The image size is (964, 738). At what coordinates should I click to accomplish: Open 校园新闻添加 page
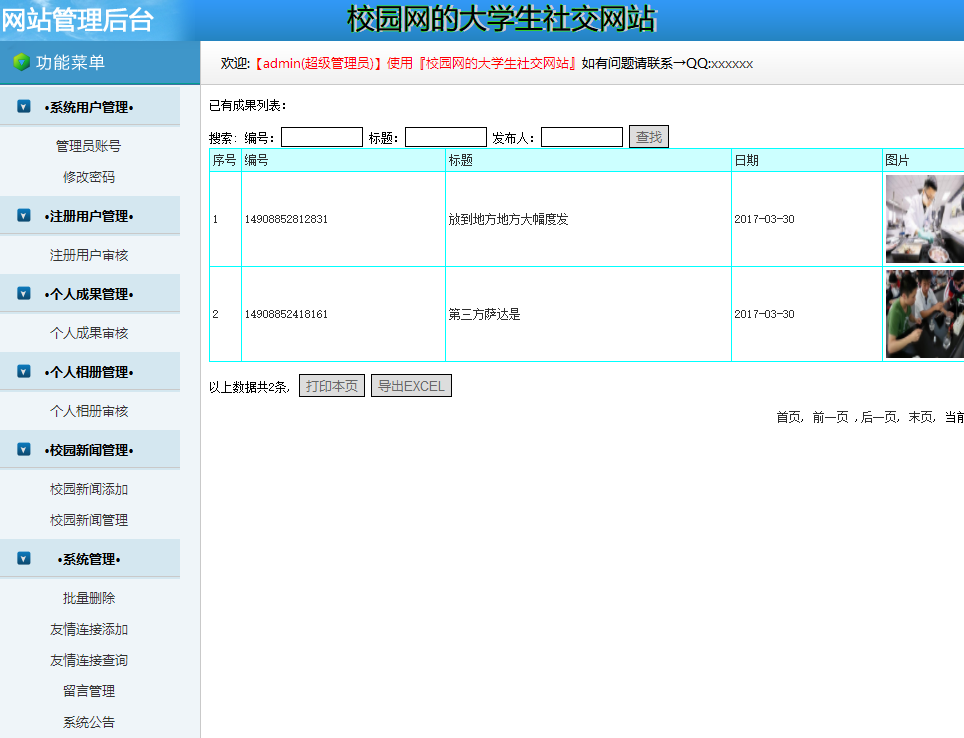click(89, 490)
